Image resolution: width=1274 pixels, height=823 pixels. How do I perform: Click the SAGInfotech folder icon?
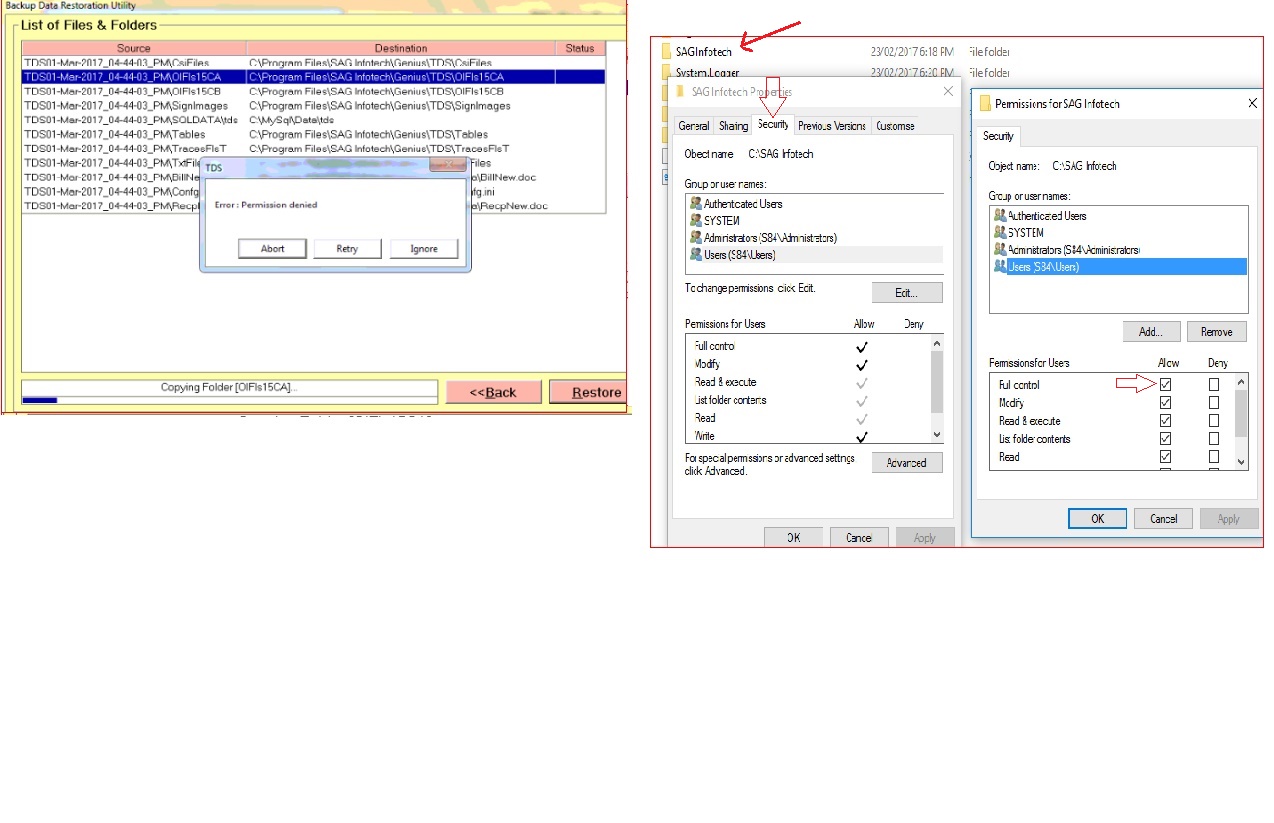tap(667, 52)
